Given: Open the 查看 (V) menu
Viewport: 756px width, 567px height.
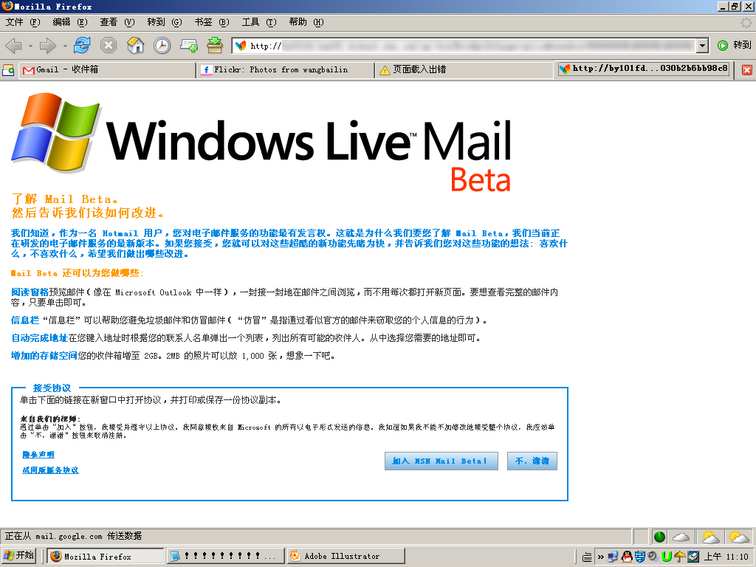Looking at the screenshot, I should 117,22.
